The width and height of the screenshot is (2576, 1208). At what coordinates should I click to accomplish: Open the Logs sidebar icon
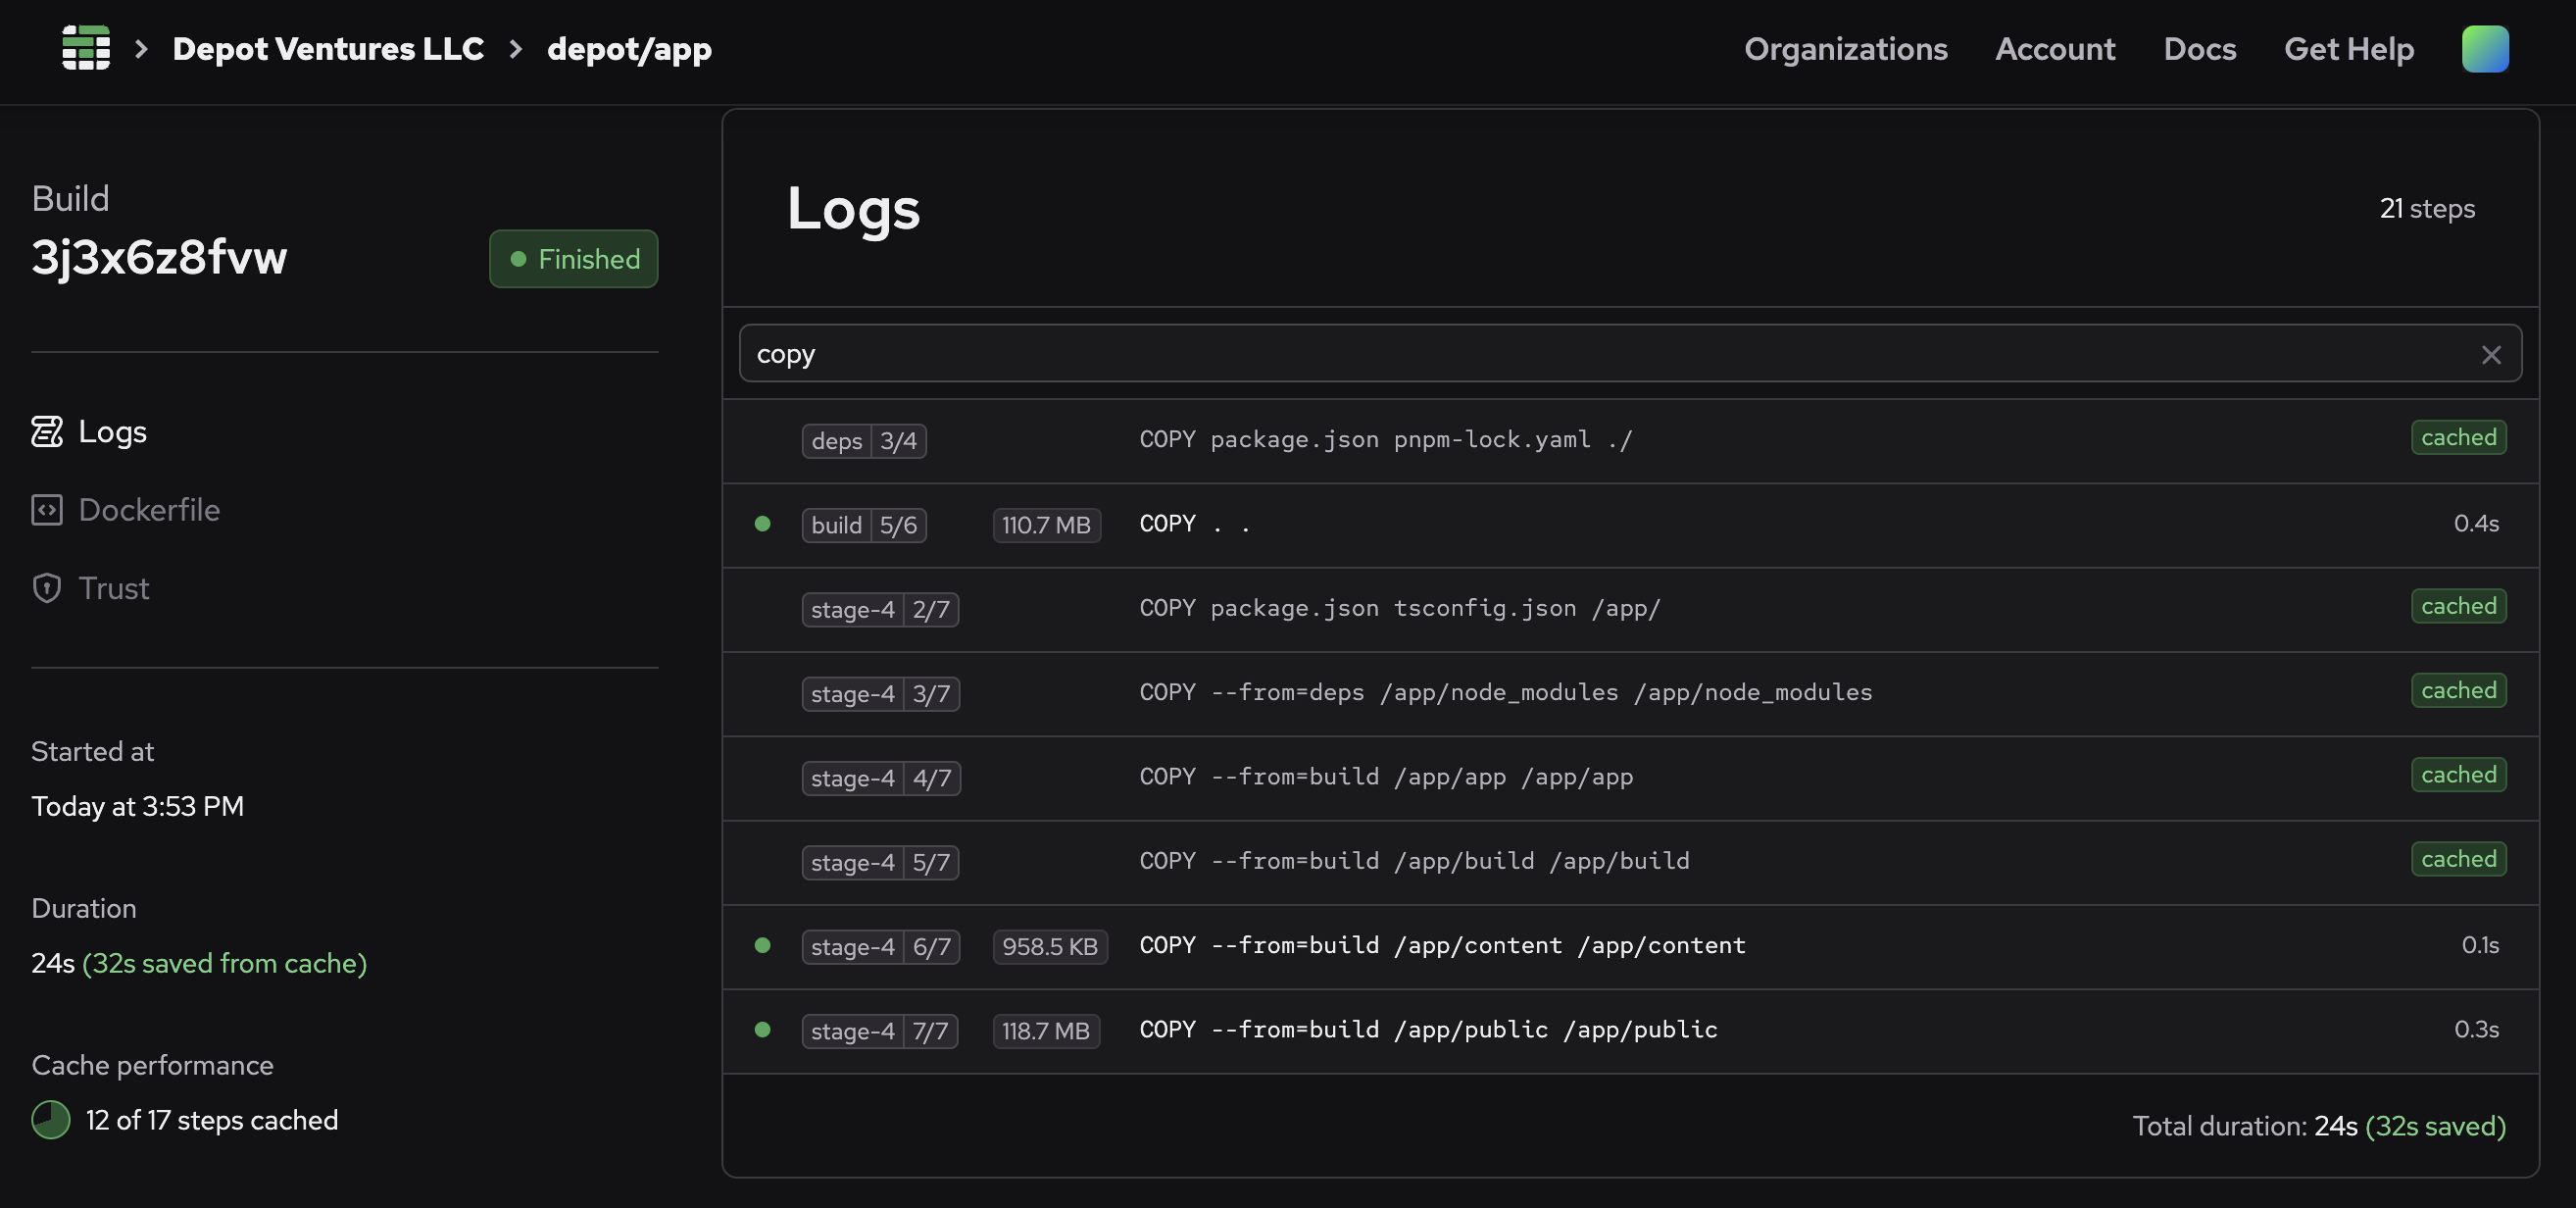coord(47,431)
